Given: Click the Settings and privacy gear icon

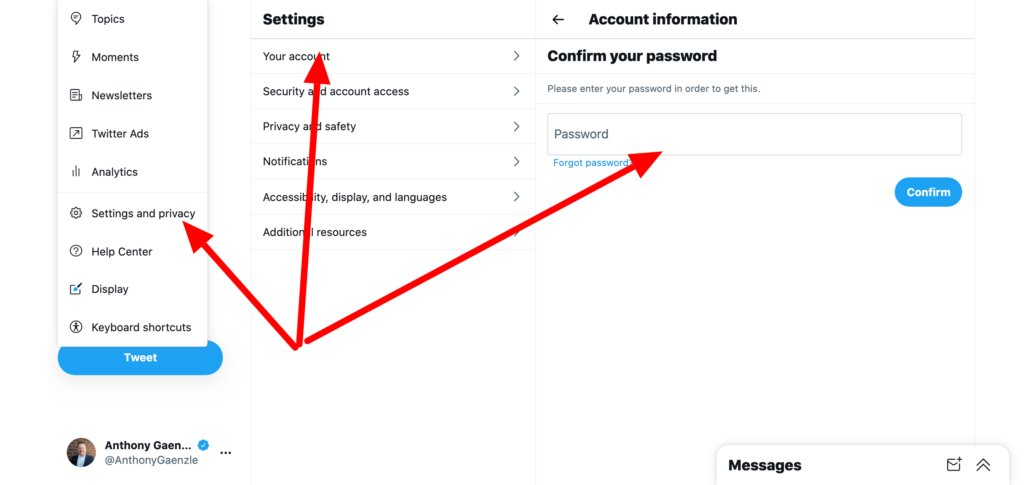Looking at the screenshot, I should [76, 213].
